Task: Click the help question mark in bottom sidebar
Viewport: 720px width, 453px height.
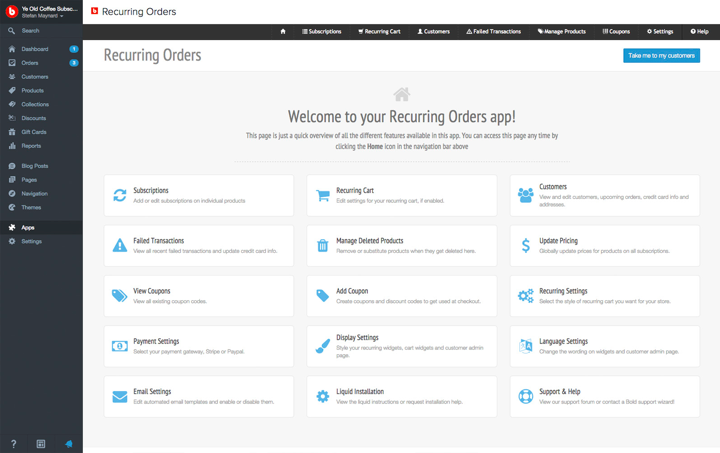Action: 14,443
